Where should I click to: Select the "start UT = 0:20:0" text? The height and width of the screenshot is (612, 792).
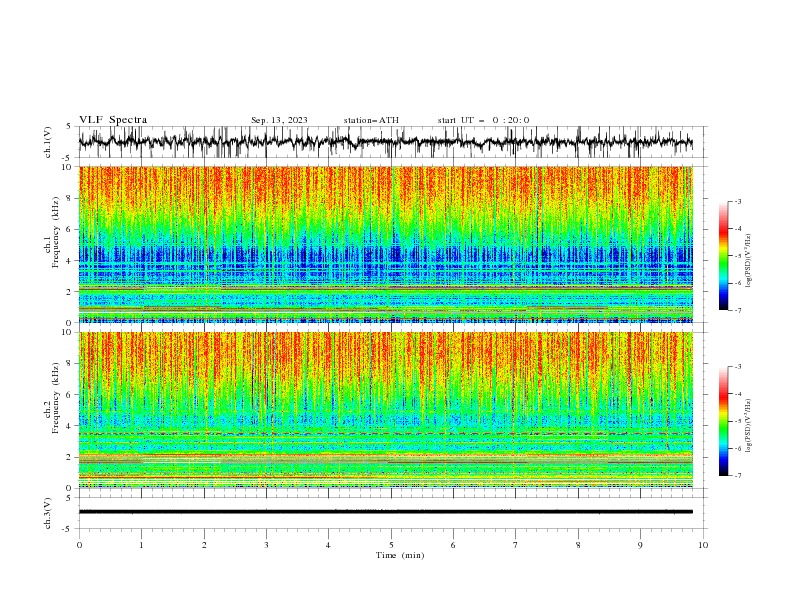click(x=483, y=120)
